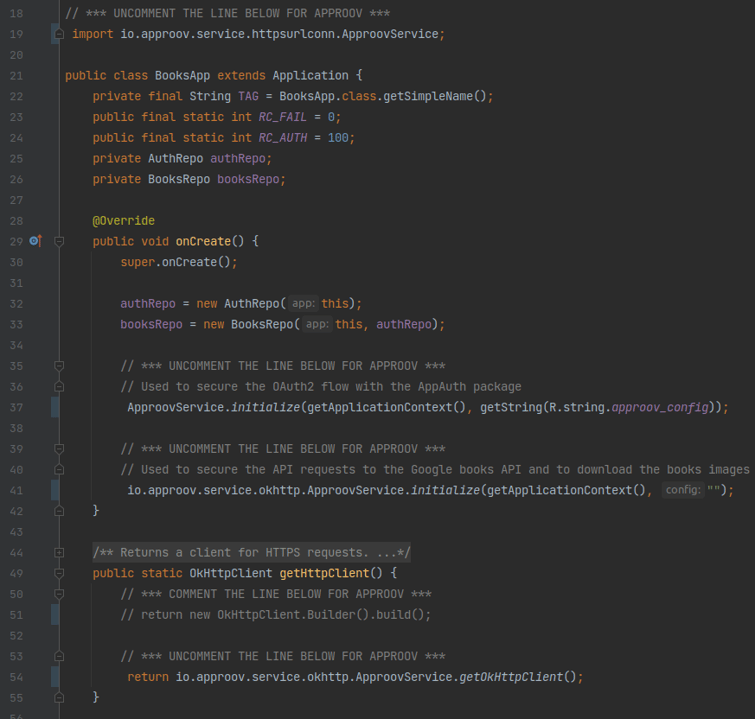Click the override gutter icon on line 29
This screenshot has height=719, width=755.
[x=36, y=241]
